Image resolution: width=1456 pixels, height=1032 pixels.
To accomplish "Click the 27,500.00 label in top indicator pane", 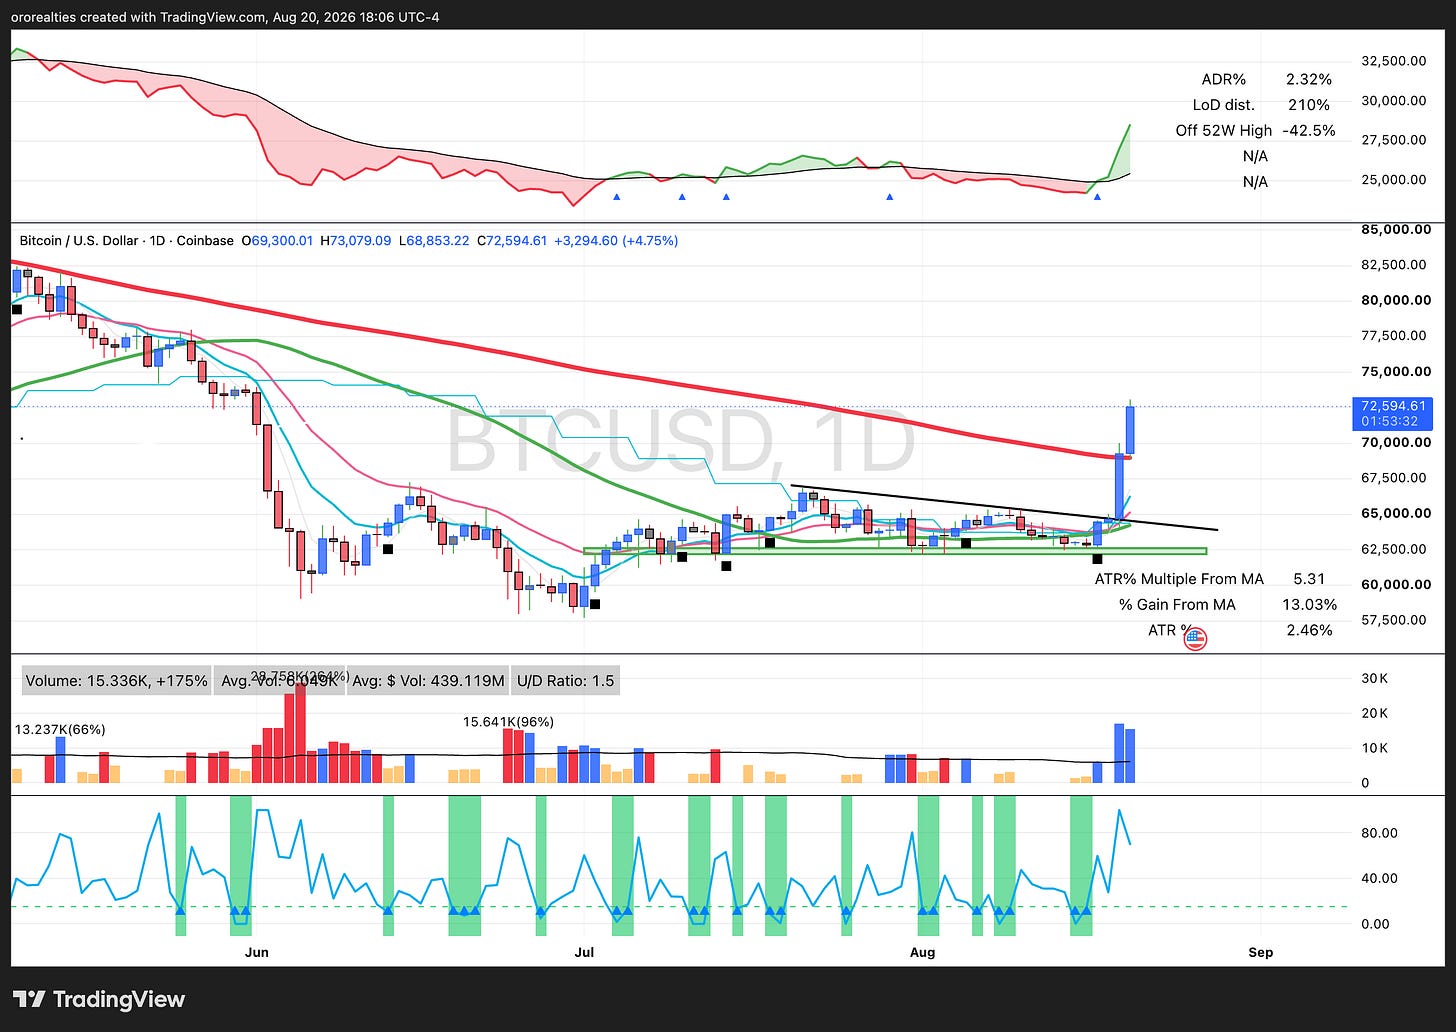I will click(1393, 140).
